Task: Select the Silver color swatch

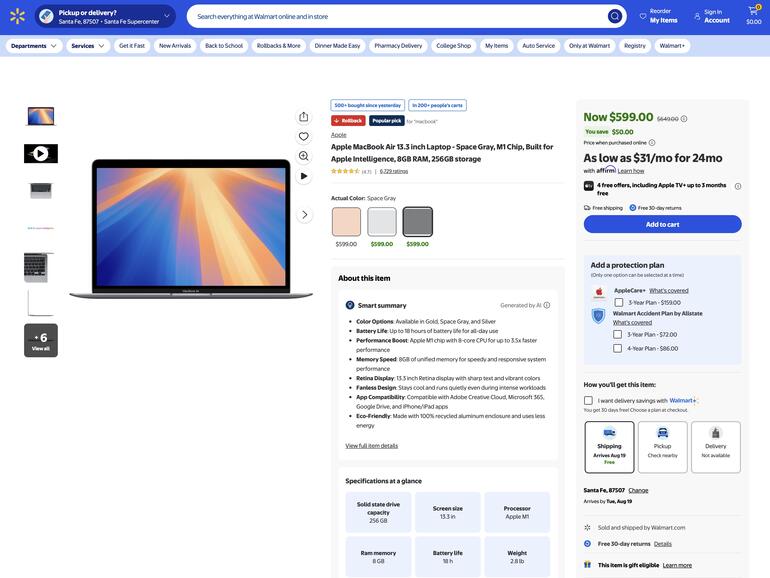Action: point(382,221)
